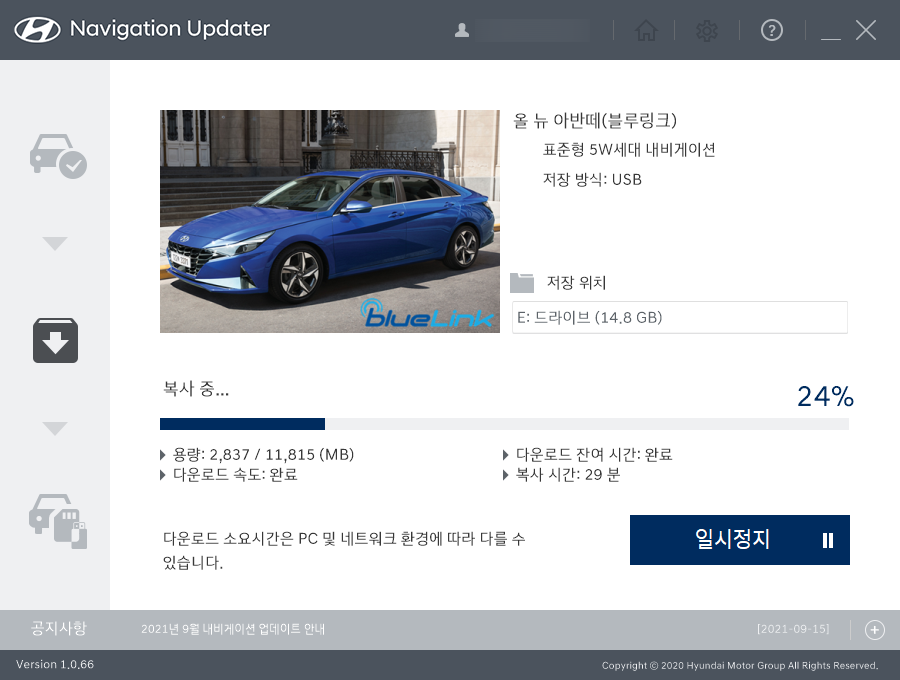Click the E: 드라이브 (14.8 GB) location field

point(680,317)
